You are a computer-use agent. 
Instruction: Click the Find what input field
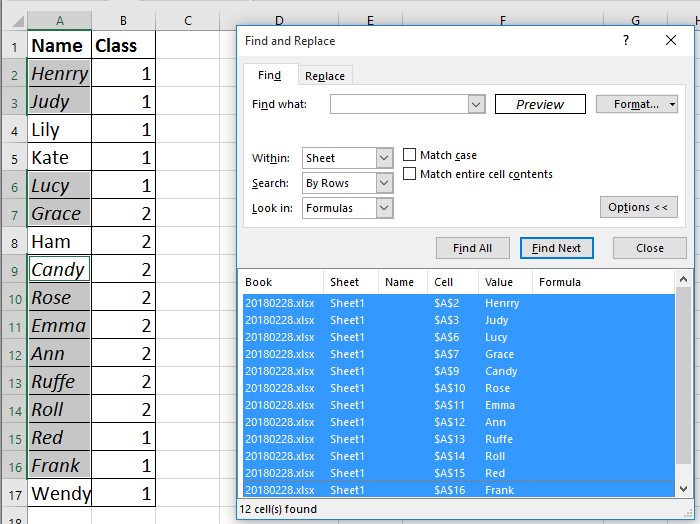pos(398,104)
